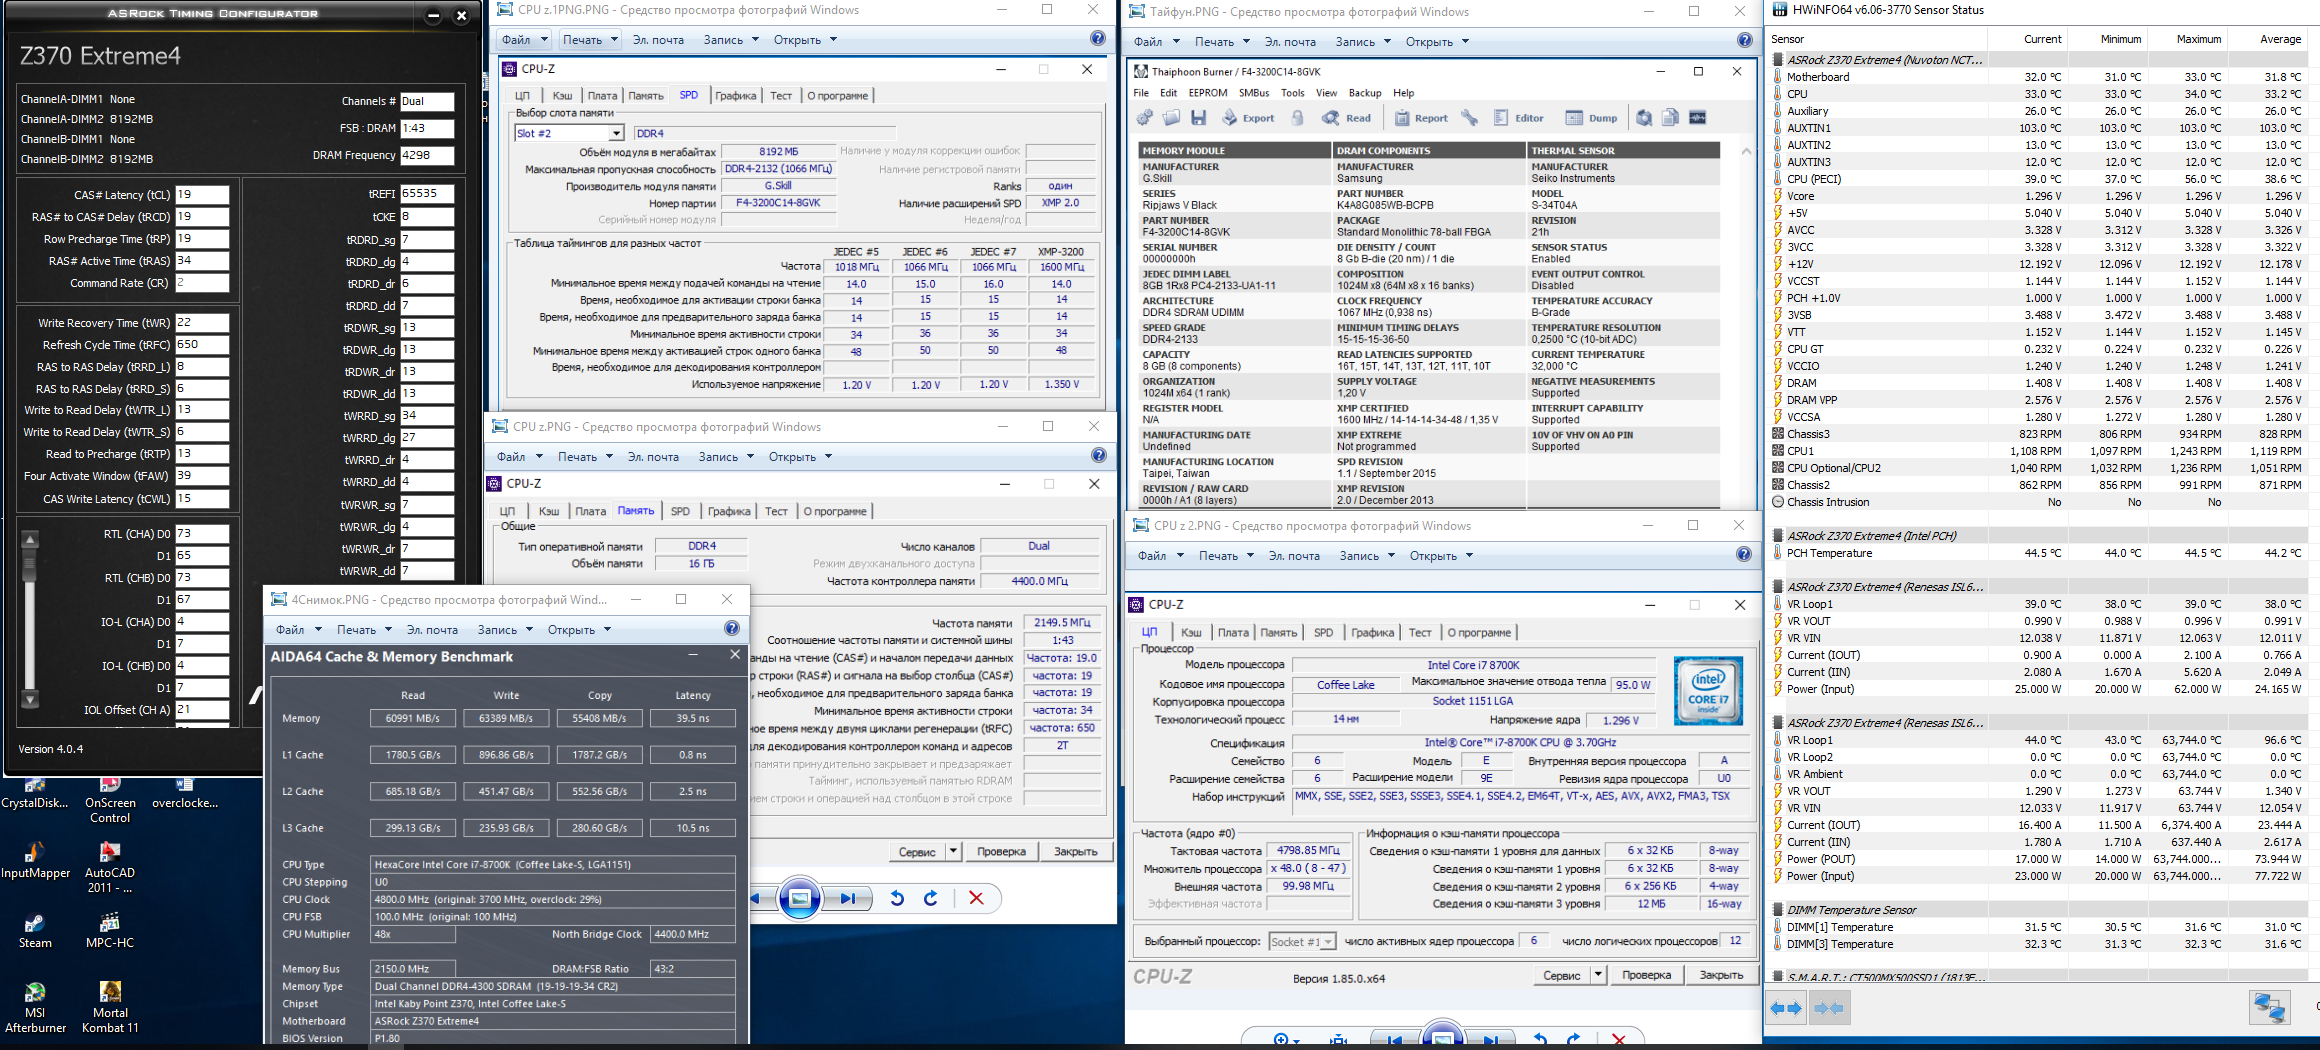Select the 'PCH Temperature' row in HWiNFO
Image resolution: width=2320 pixels, height=1050 pixels.
click(x=2038, y=553)
